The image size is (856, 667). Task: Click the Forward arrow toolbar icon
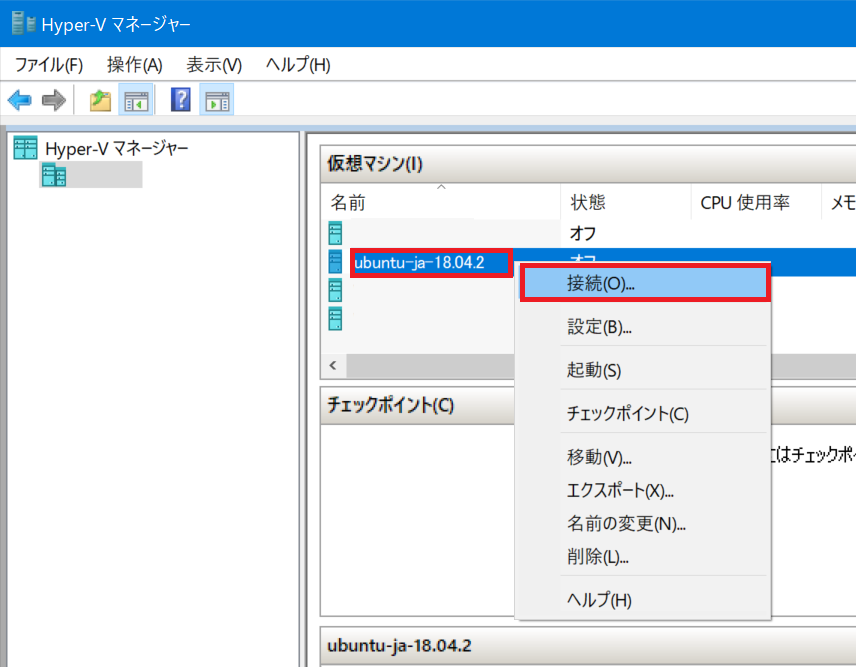[54, 100]
